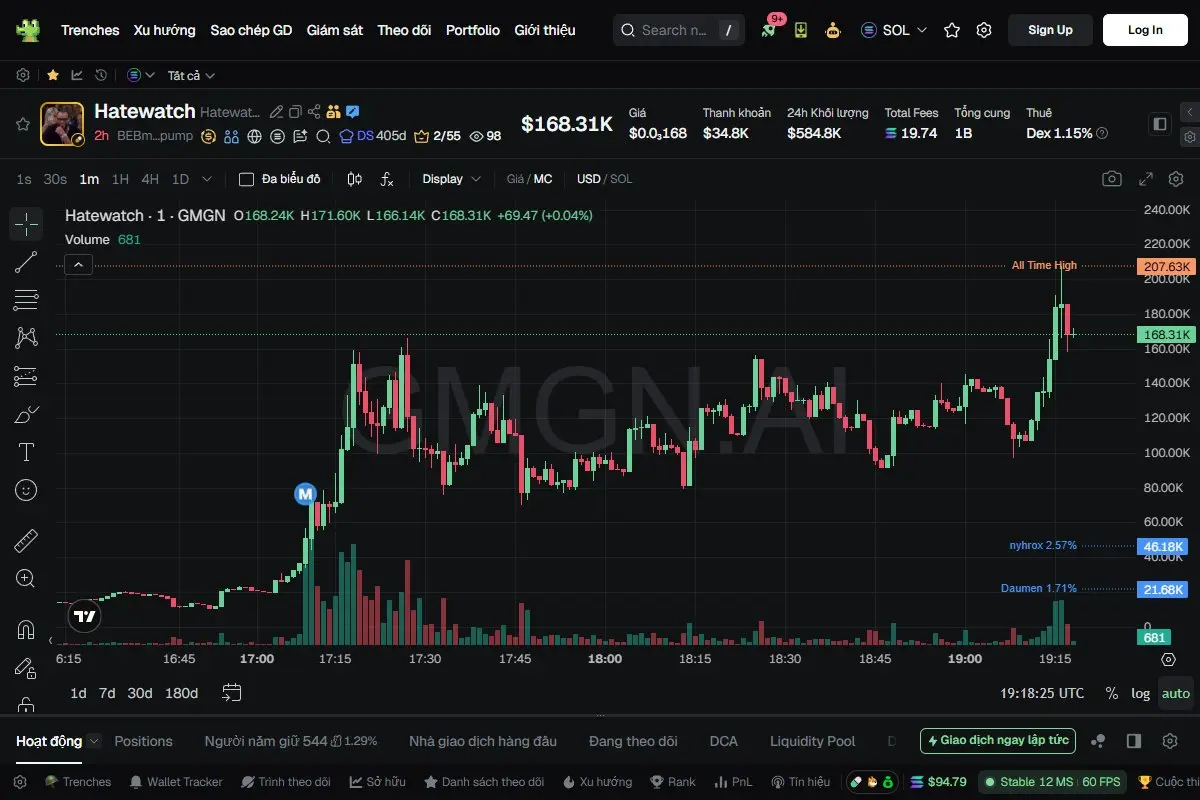Take a chart snapshot with camera icon

click(1111, 179)
